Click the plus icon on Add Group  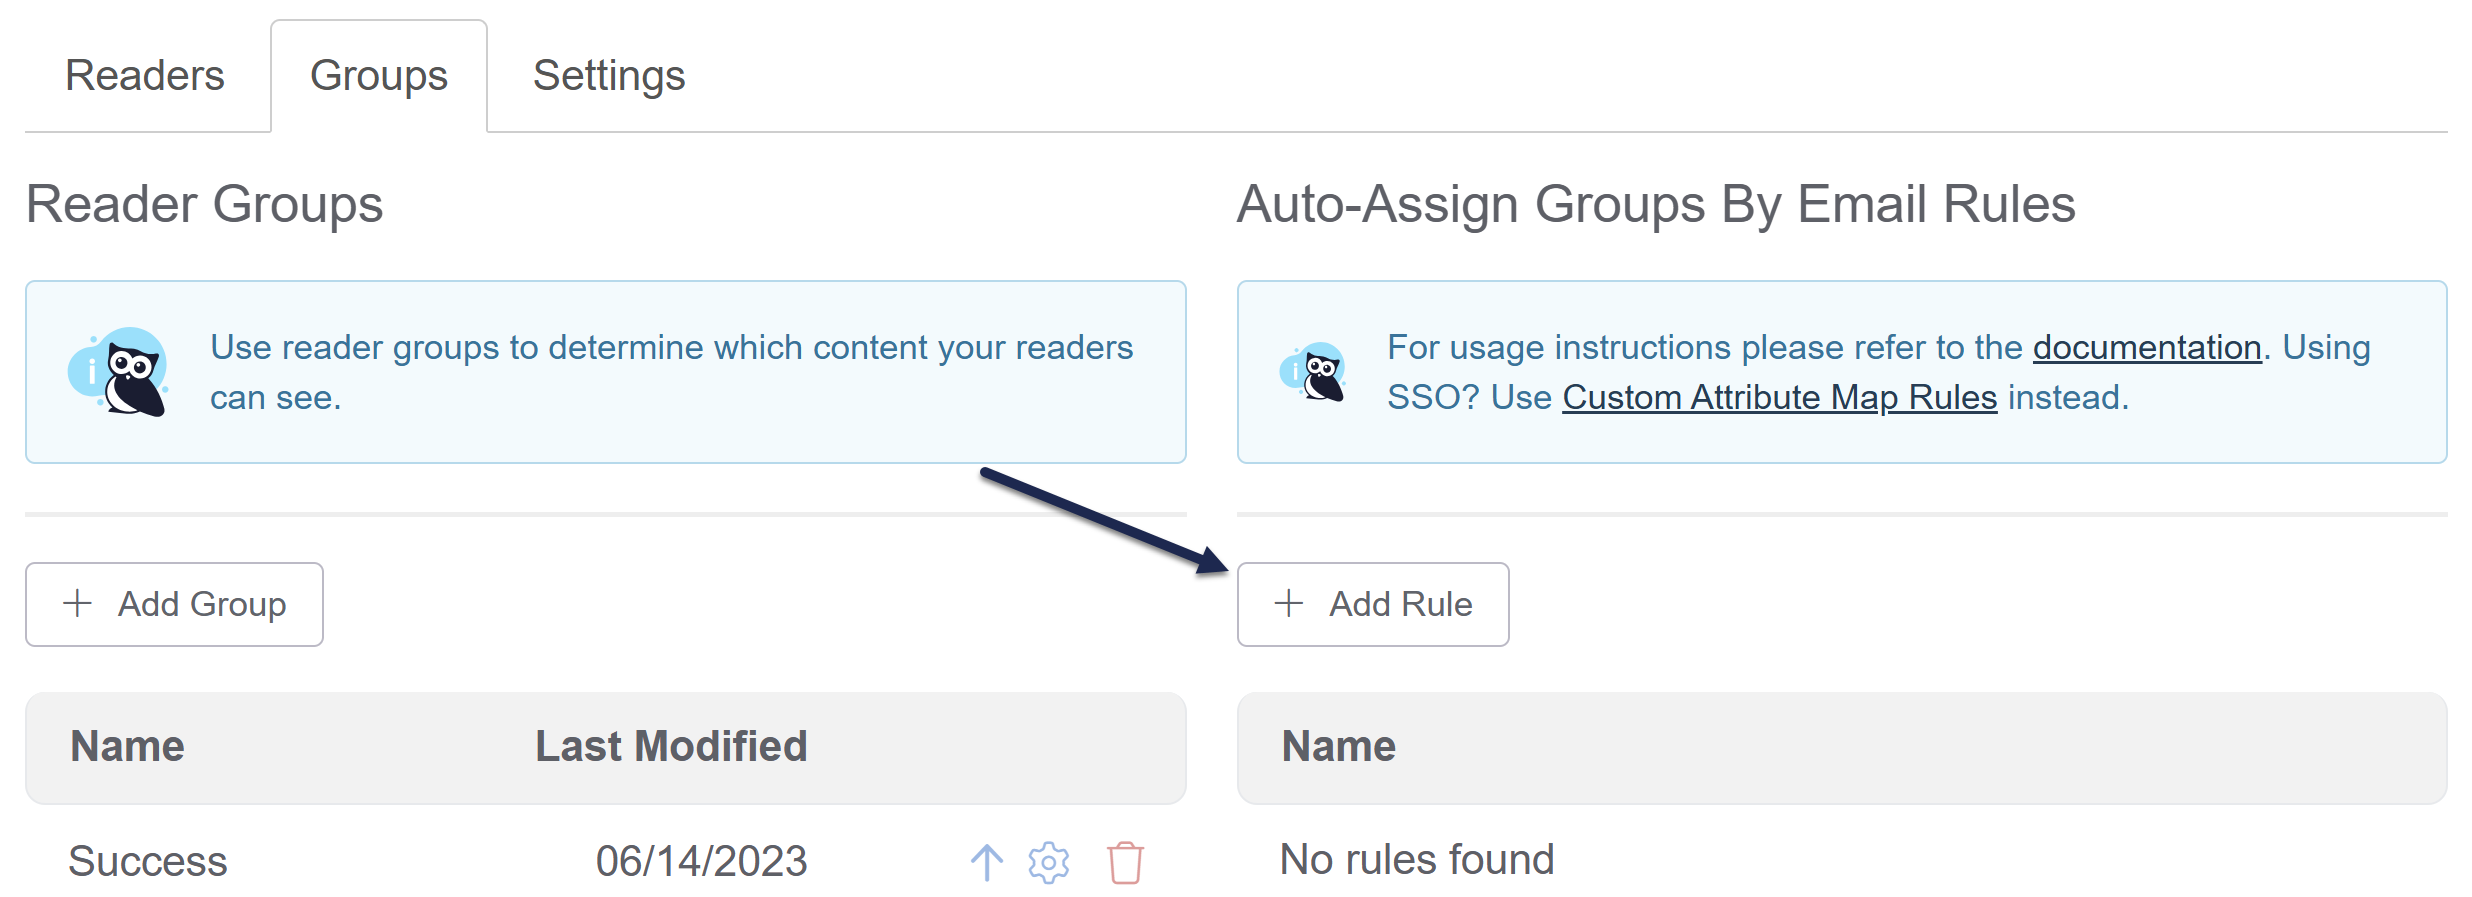[x=77, y=603]
